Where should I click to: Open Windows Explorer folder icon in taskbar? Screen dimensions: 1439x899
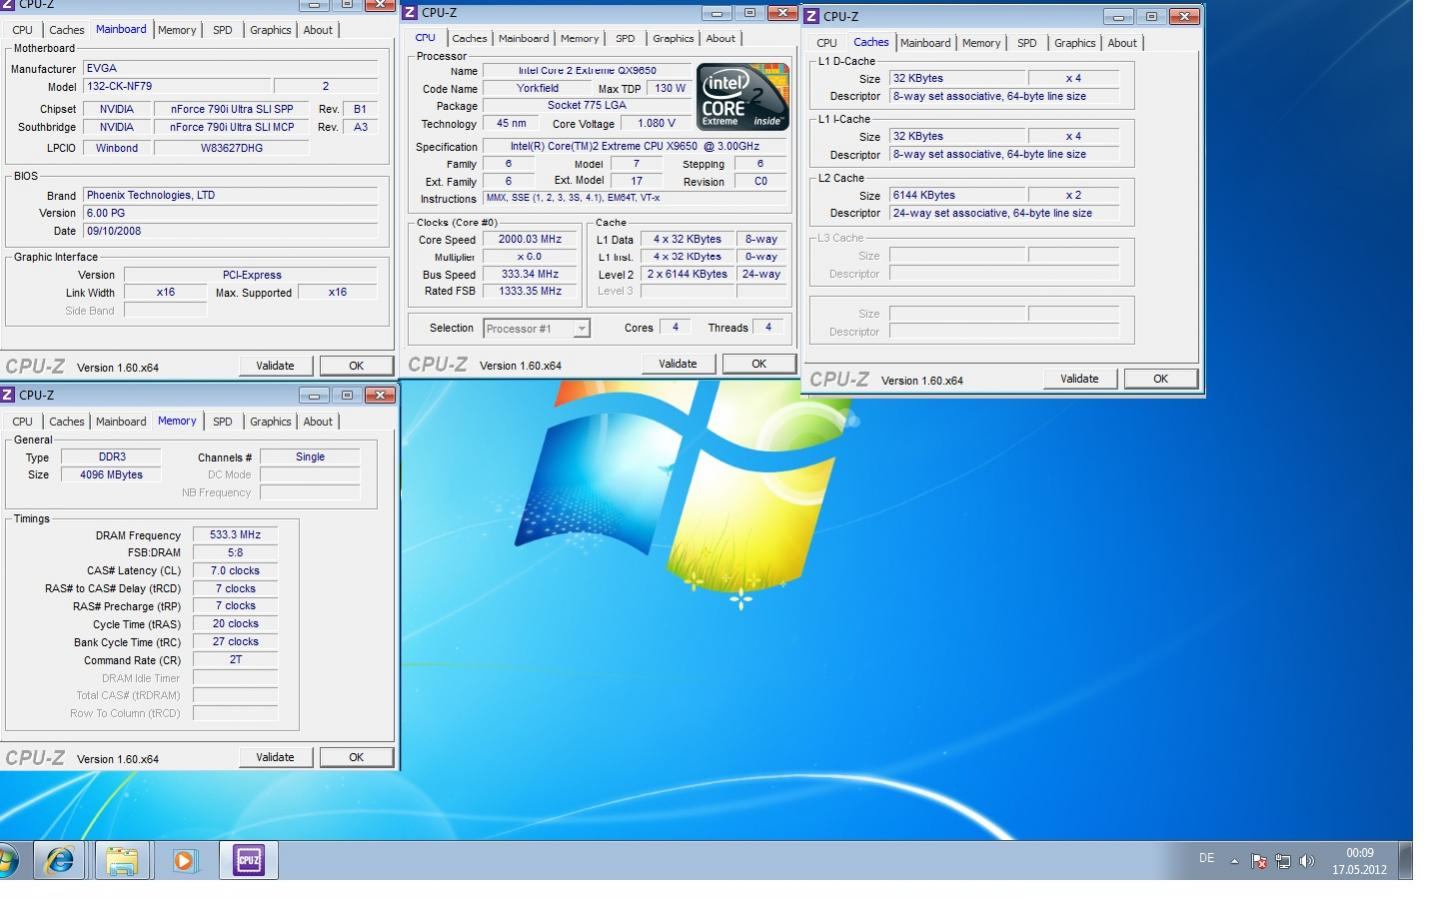click(122, 860)
